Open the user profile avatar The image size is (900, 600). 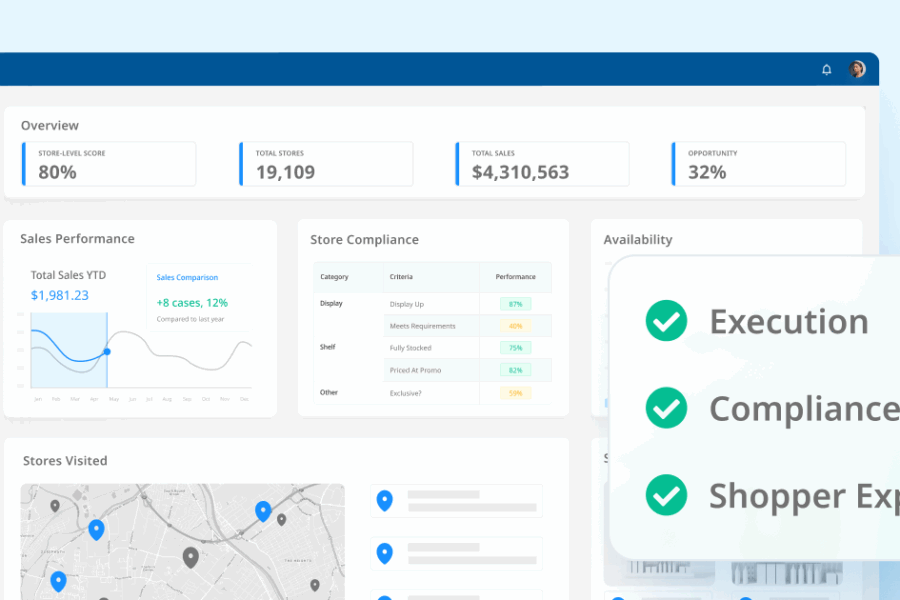(x=857, y=69)
